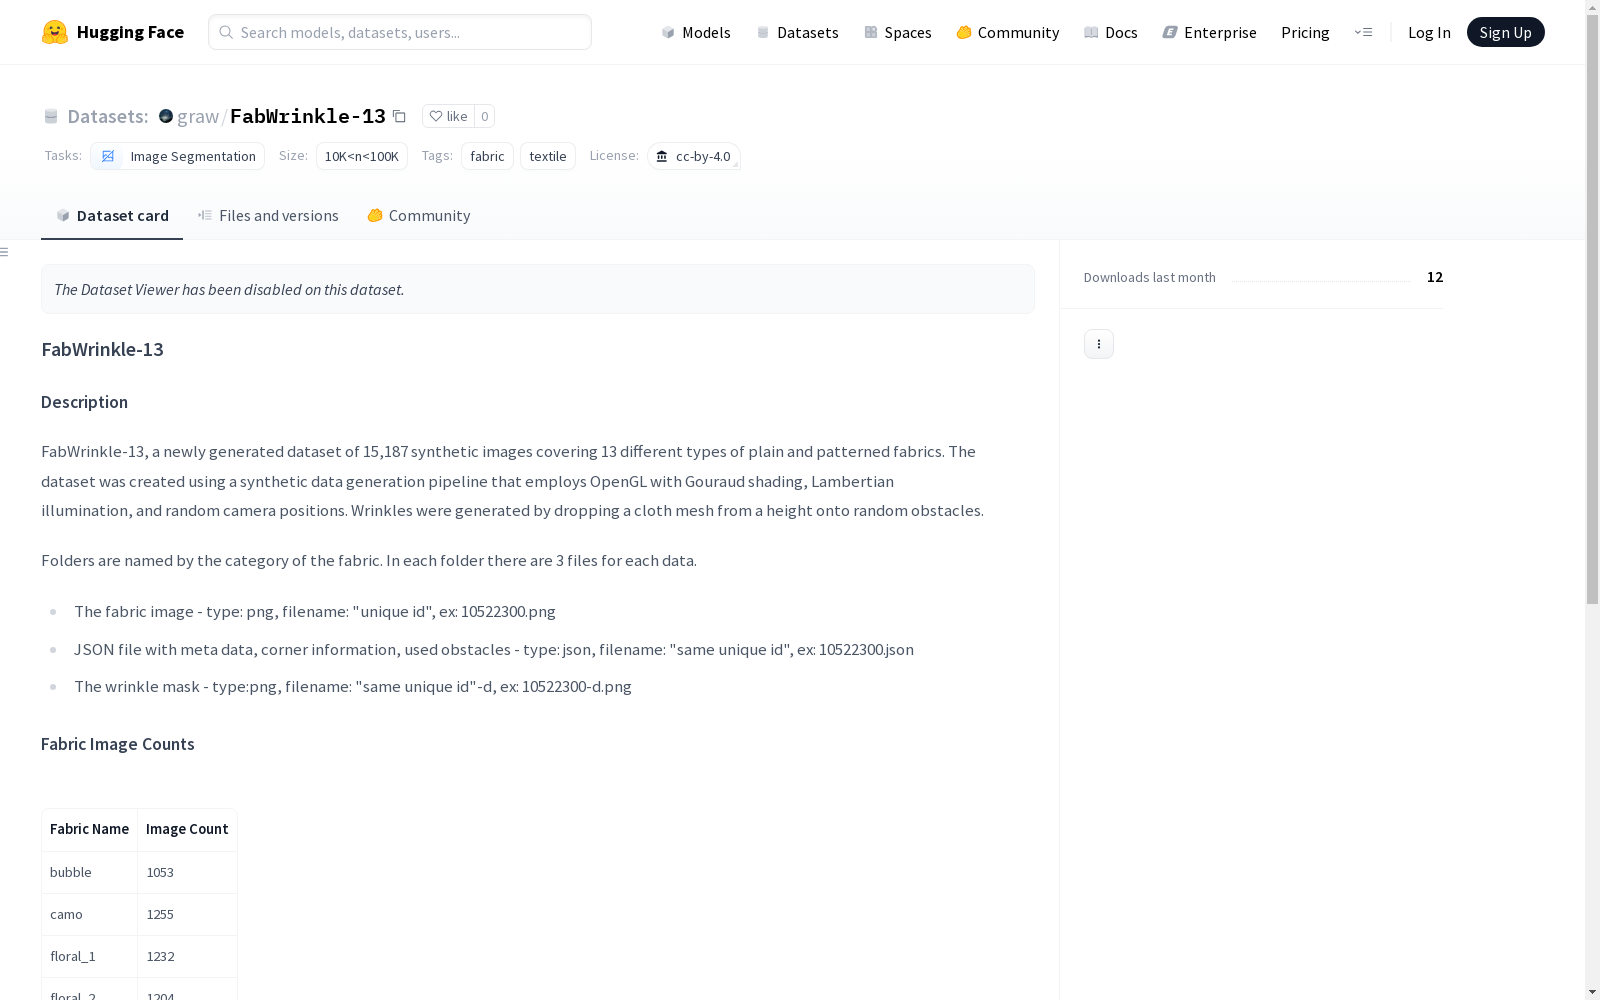Click the Description heading

pos(84,402)
